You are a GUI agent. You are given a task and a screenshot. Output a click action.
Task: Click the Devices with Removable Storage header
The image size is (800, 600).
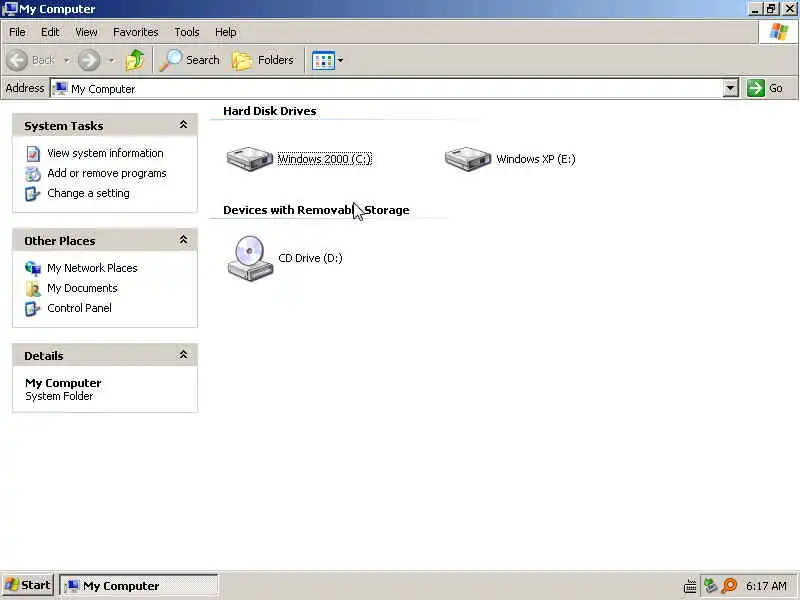click(x=316, y=210)
